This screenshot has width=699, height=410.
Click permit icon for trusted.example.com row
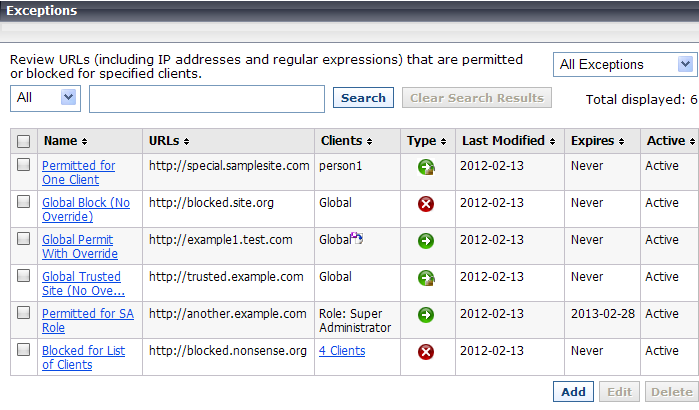(426, 278)
